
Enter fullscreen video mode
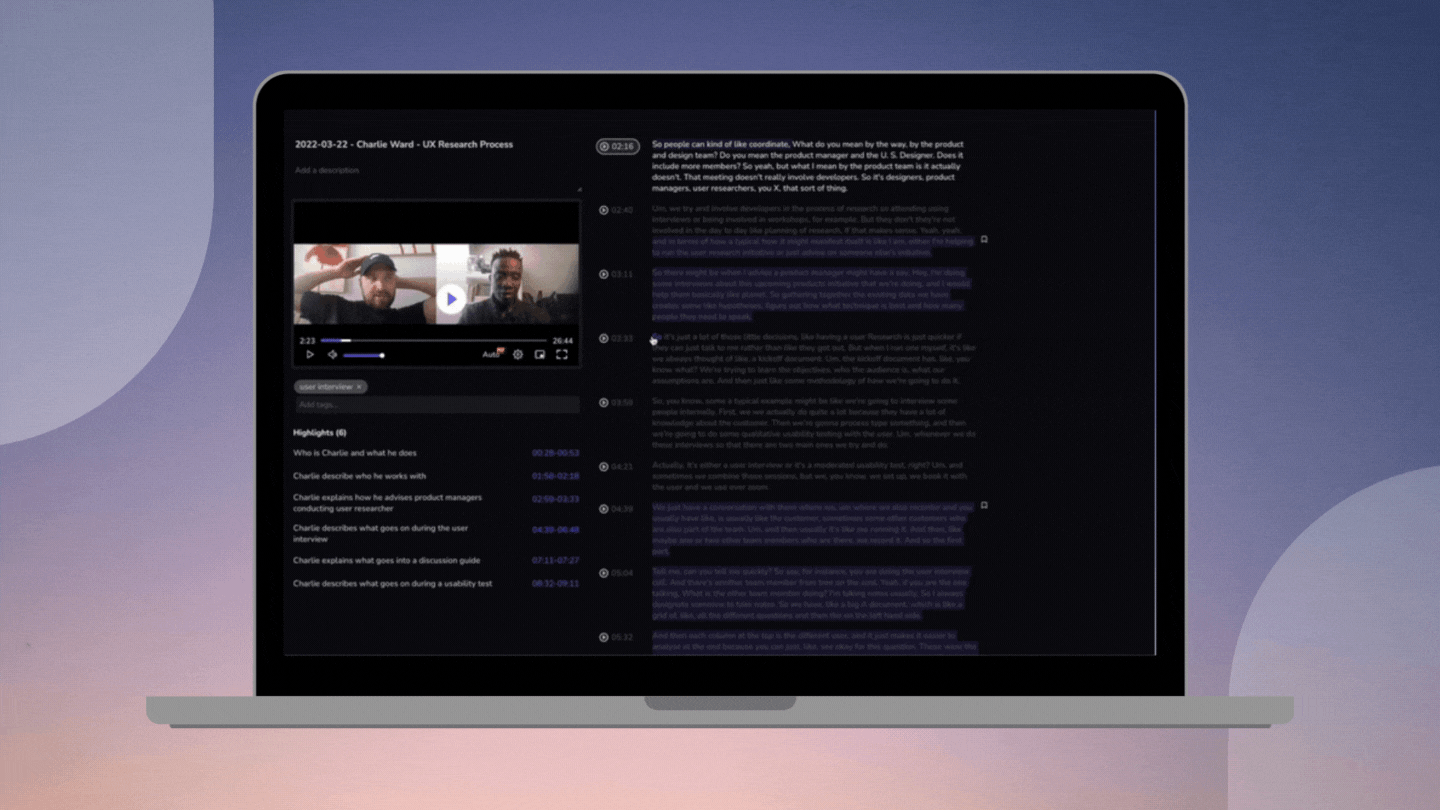tap(562, 354)
